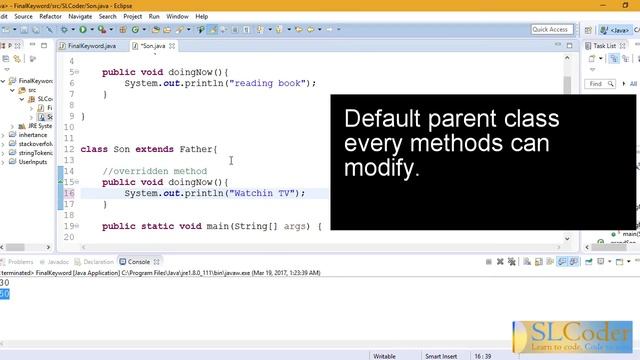This screenshot has height=360, width=640.
Task: Open dropdown next to Debug button
Action: (x=73, y=29)
